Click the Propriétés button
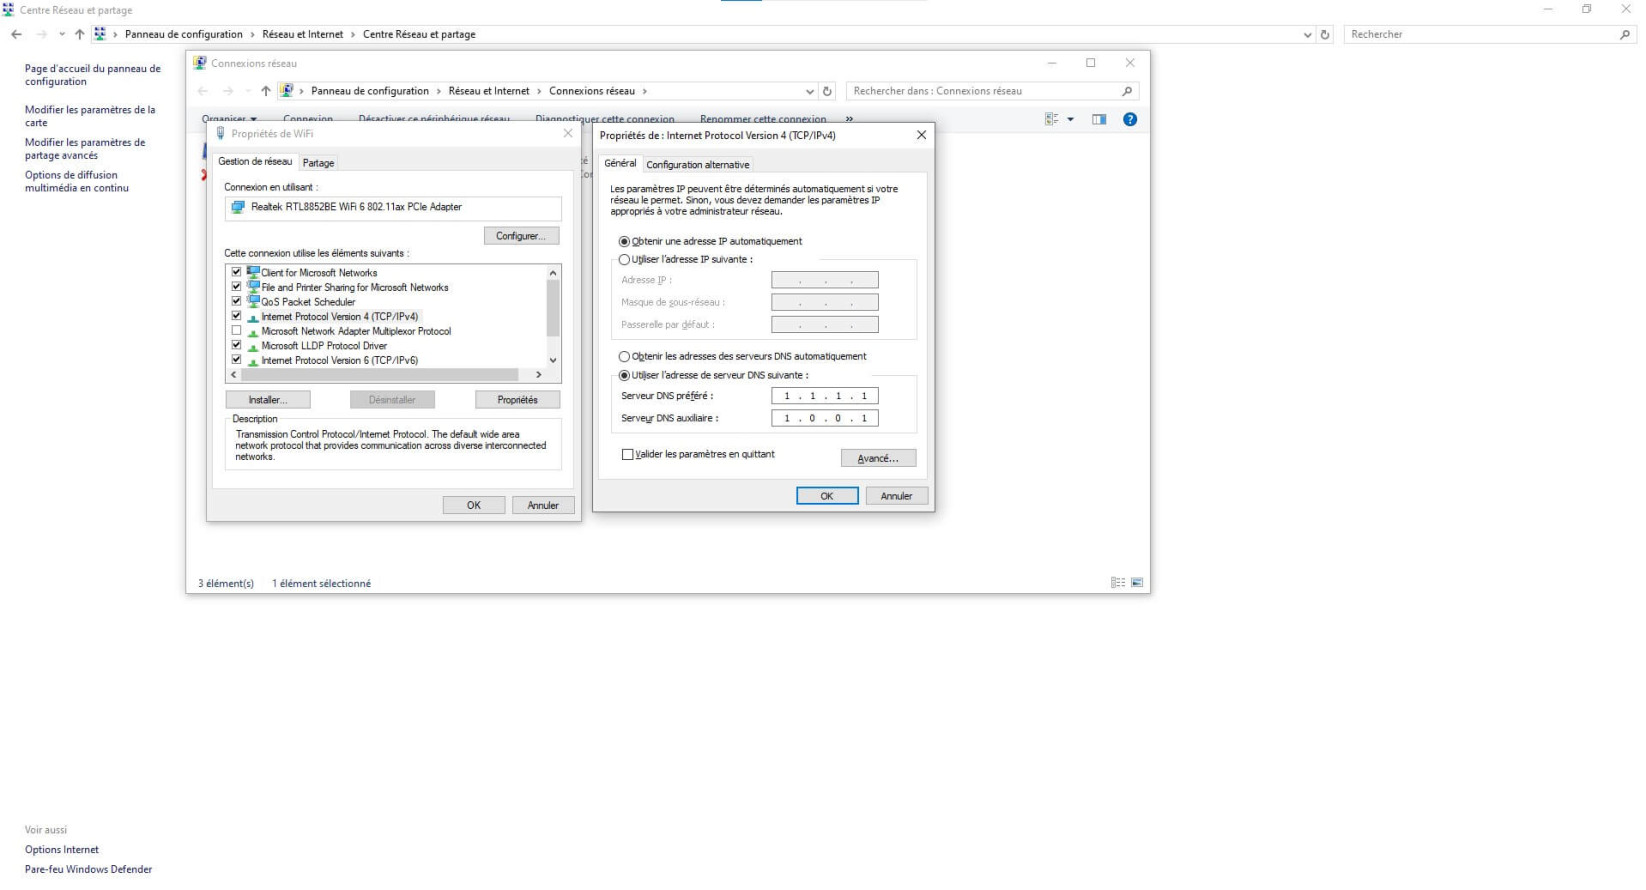Screen dimensions: 1646x890 (517, 400)
